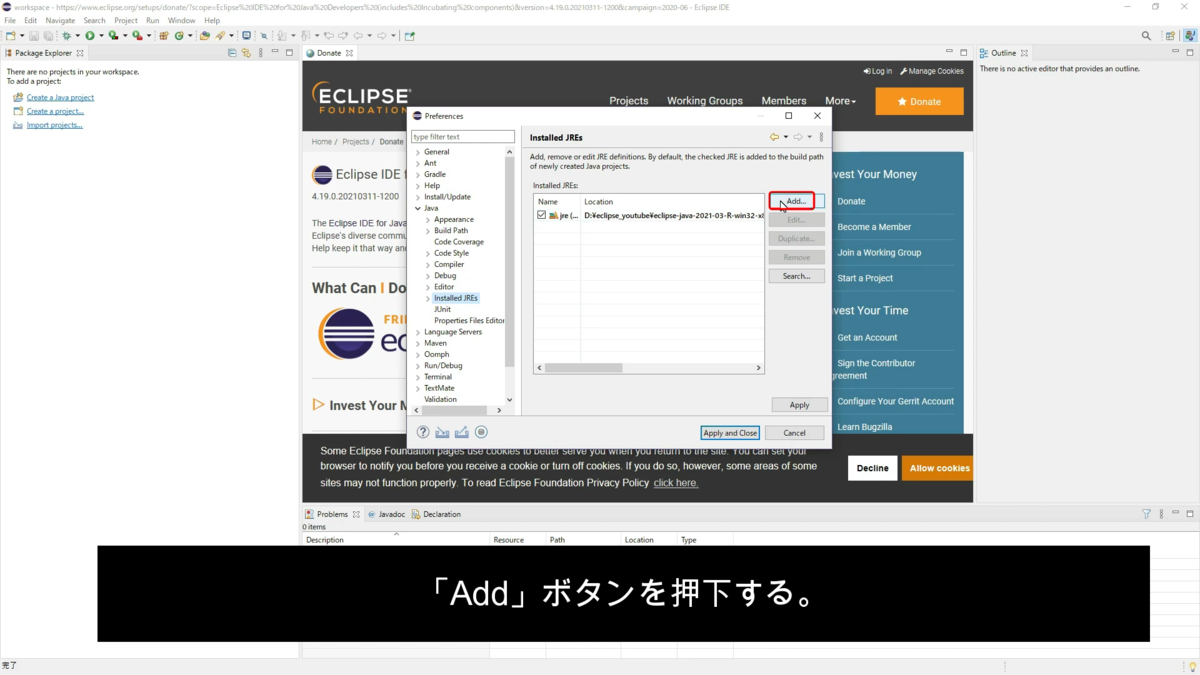This screenshot has width=1200, height=675.
Task: Open the Project menu
Action: click(126, 20)
